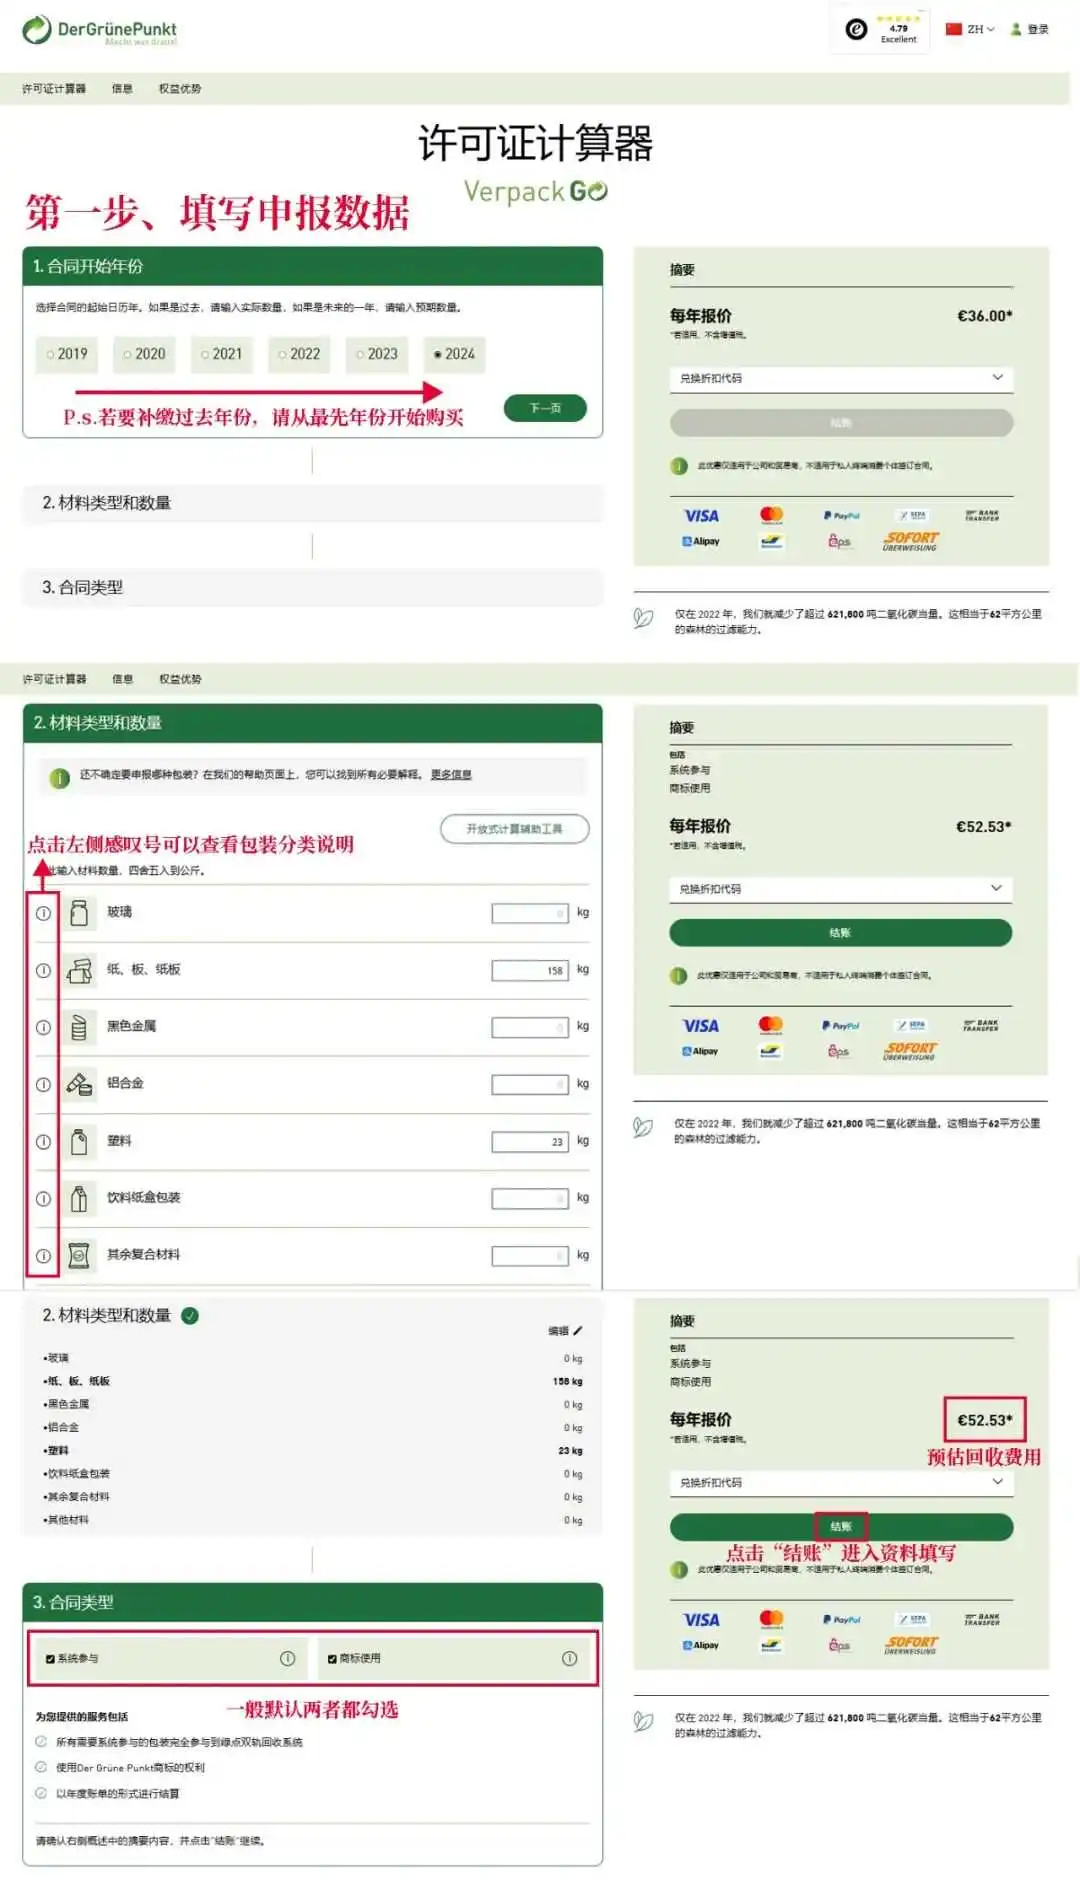The width and height of the screenshot is (1080, 1880).
Task: Click the 开放式计算辅助工具 button
Action: pos(514,829)
